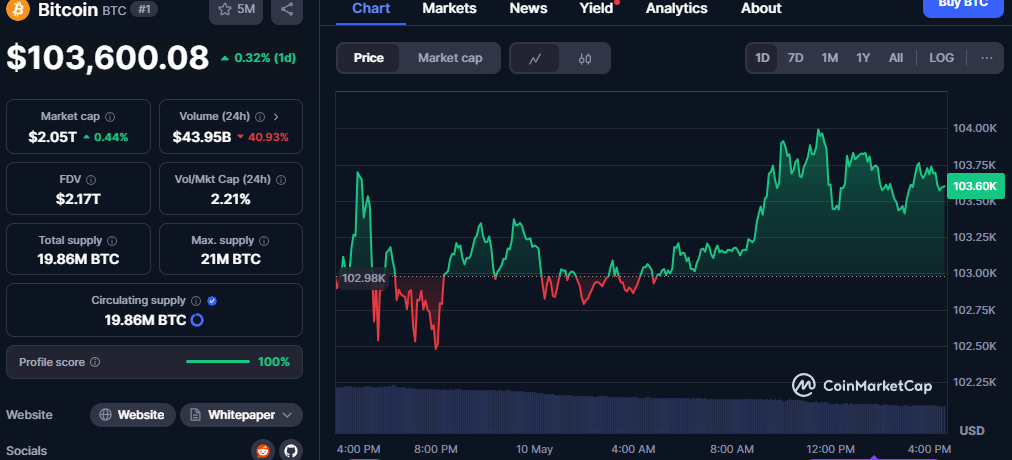Set chart range to 7D
This screenshot has height=460, width=1012.
(795, 58)
